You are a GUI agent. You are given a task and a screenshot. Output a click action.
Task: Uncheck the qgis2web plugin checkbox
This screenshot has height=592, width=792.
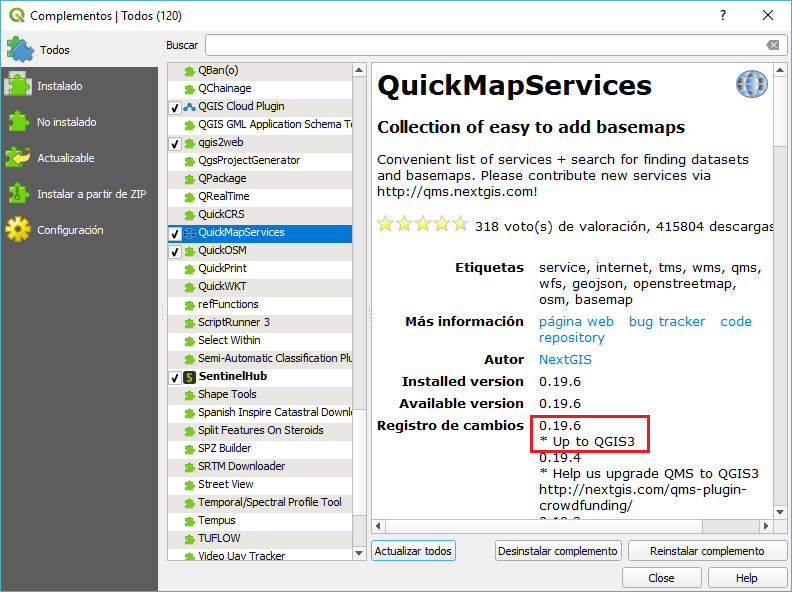[x=175, y=143]
